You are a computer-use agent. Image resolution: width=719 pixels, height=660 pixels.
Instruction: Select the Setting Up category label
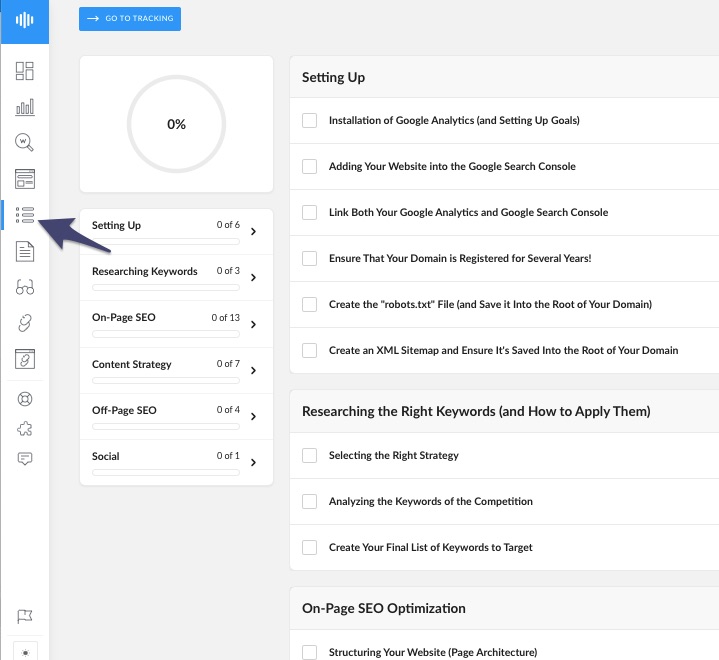coord(116,225)
